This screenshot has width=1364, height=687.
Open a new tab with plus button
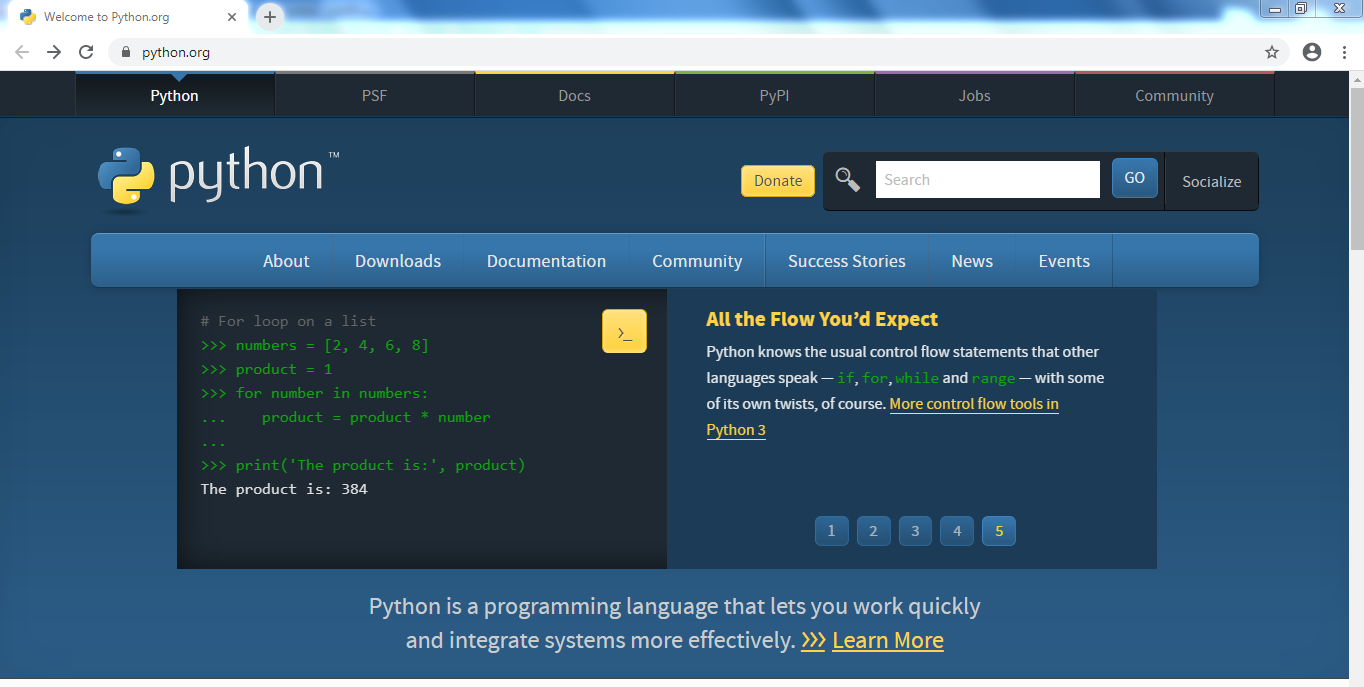[x=270, y=17]
